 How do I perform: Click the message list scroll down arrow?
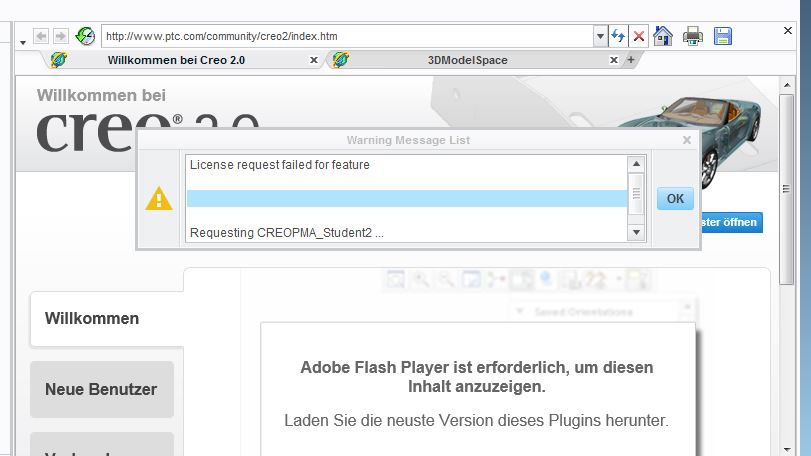(x=636, y=233)
